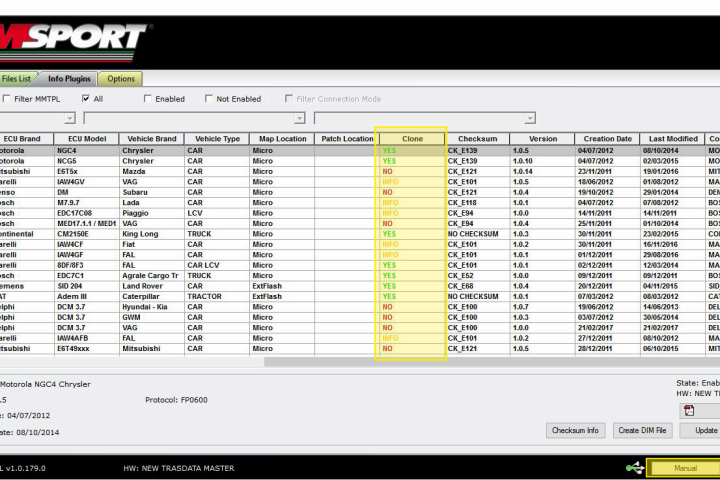
Task: Sort by the Vehicle Brand column header
Action: 152,139
